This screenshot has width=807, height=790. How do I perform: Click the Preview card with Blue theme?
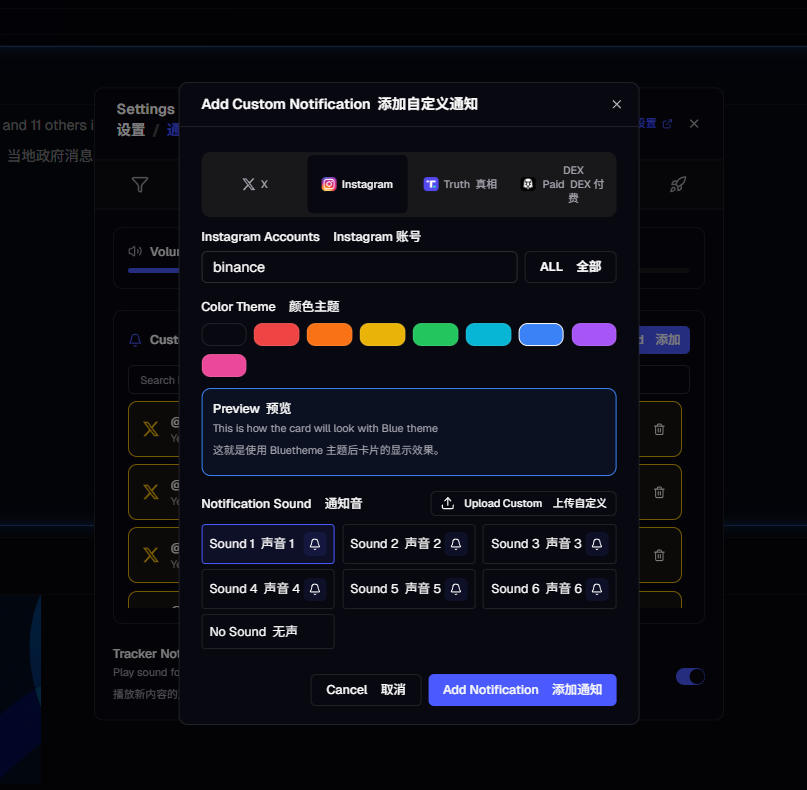coord(409,432)
